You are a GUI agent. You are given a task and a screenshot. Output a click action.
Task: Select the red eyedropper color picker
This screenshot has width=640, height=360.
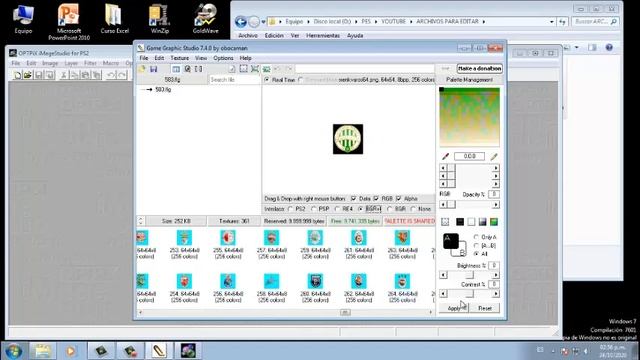coord(445,156)
